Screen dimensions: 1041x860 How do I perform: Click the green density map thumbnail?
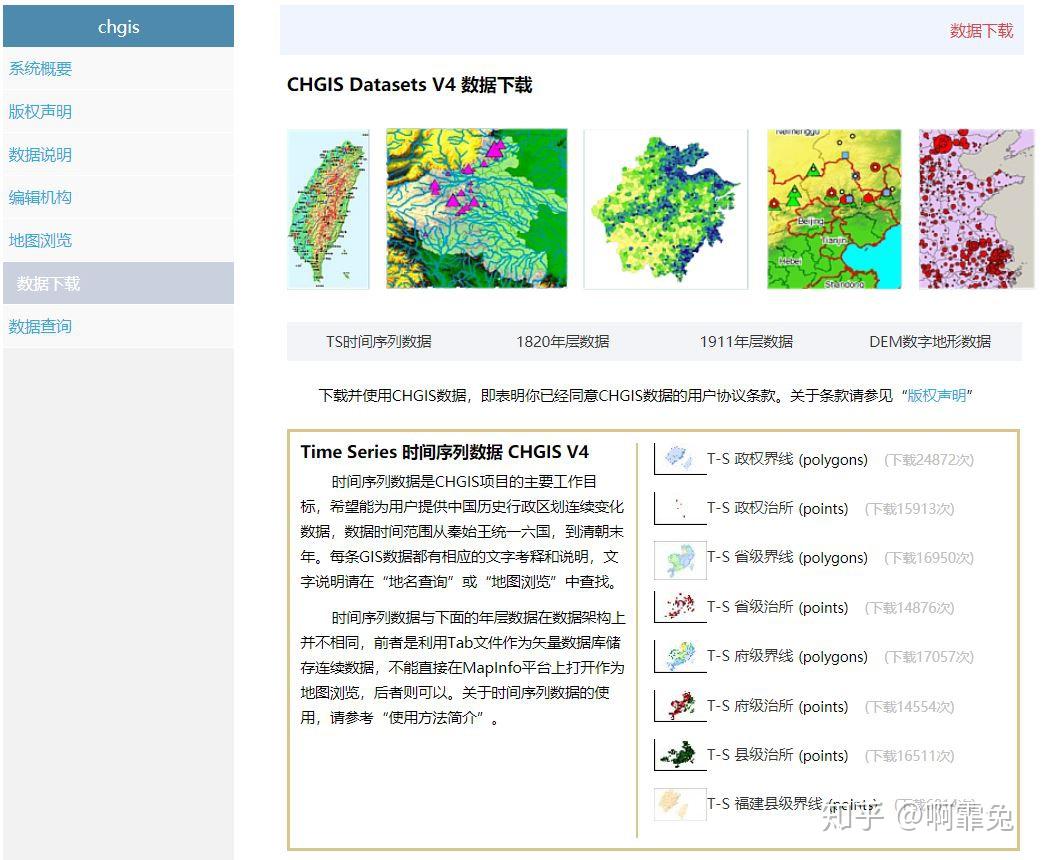(665, 209)
